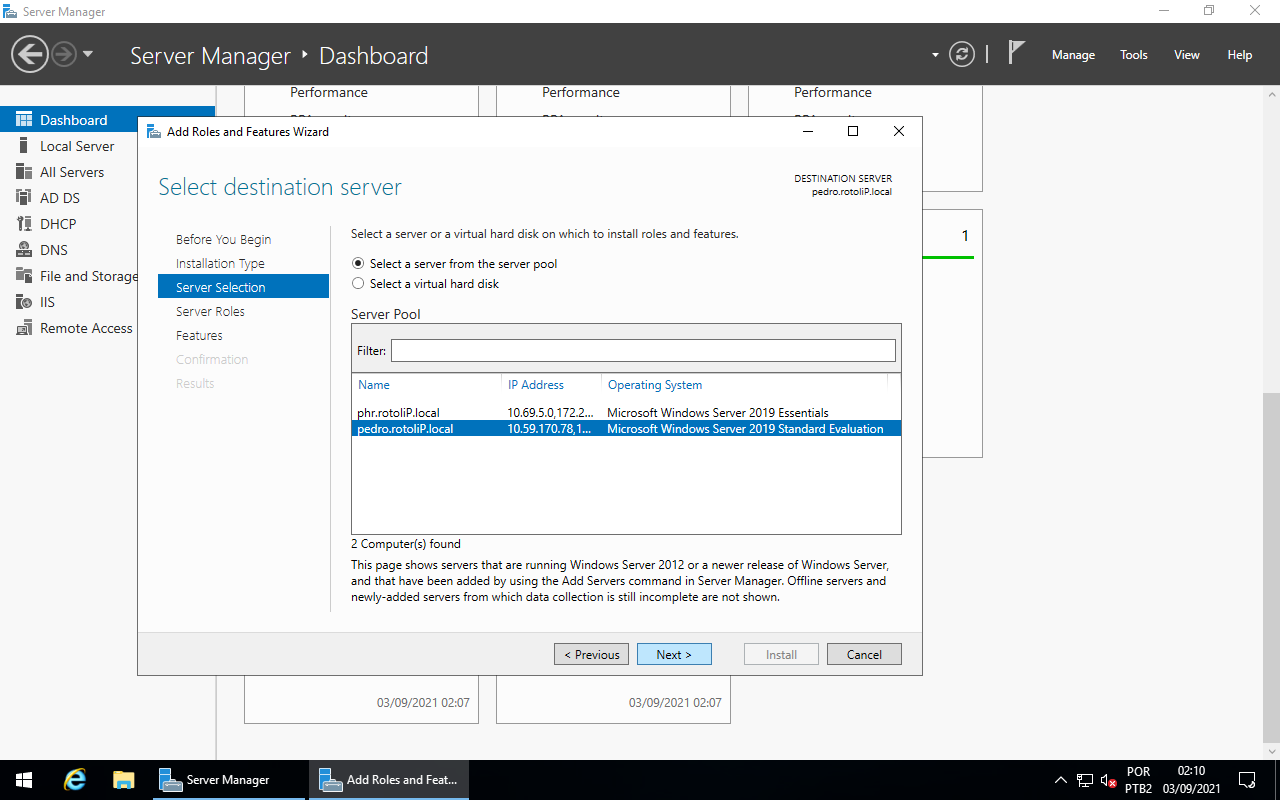This screenshot has height=800, width=1280.
Task: Open the Notifications flag icon
Action: (1016, 53)
